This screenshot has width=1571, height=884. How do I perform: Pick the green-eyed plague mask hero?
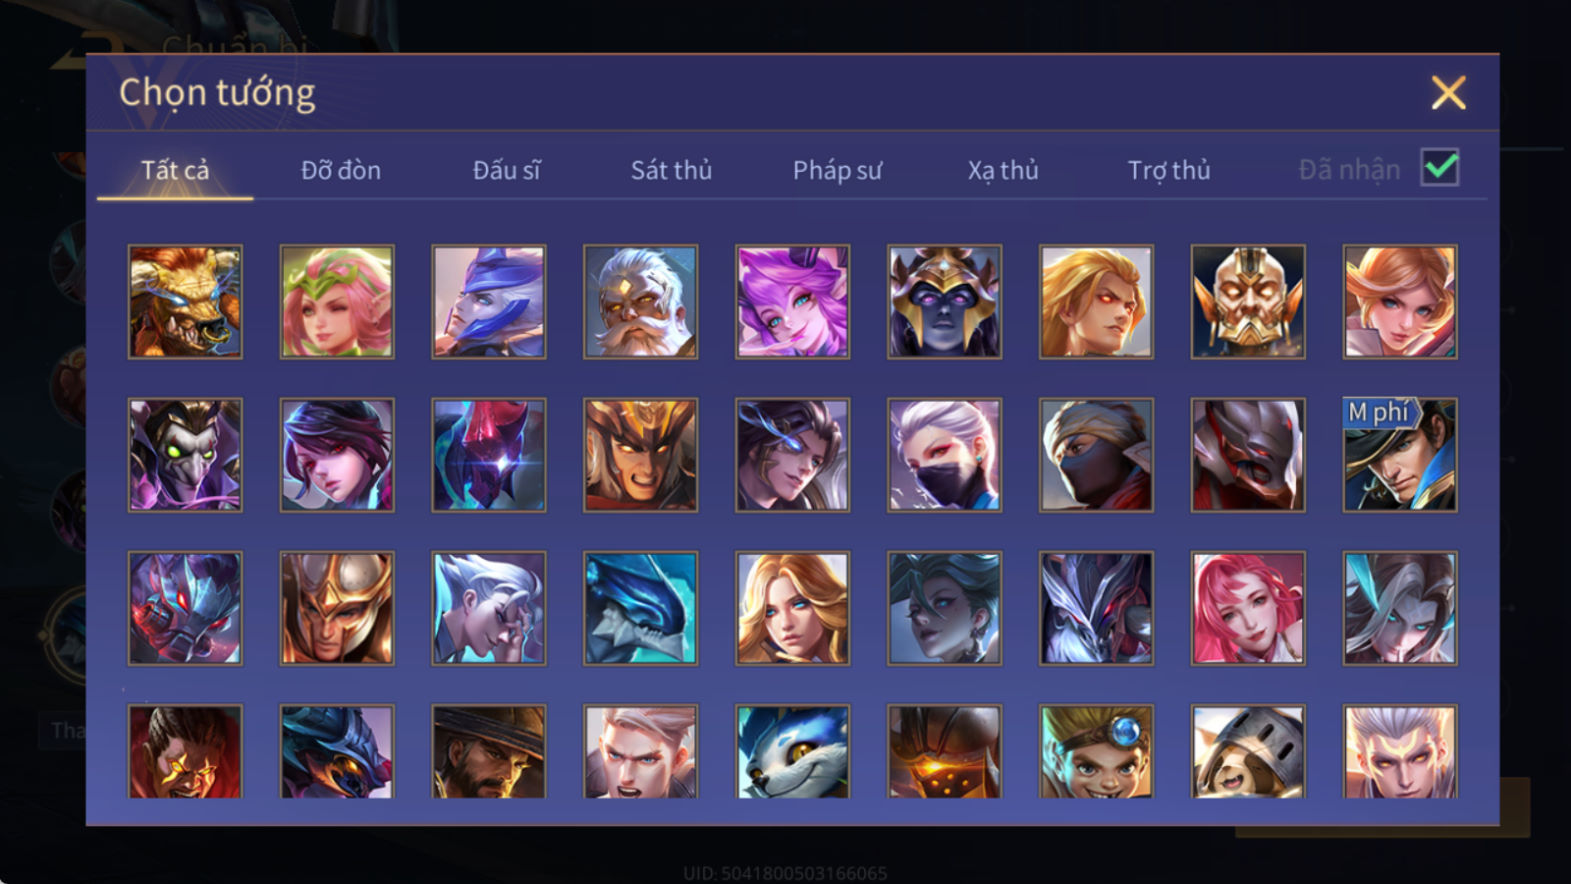[x=185, y=455]
